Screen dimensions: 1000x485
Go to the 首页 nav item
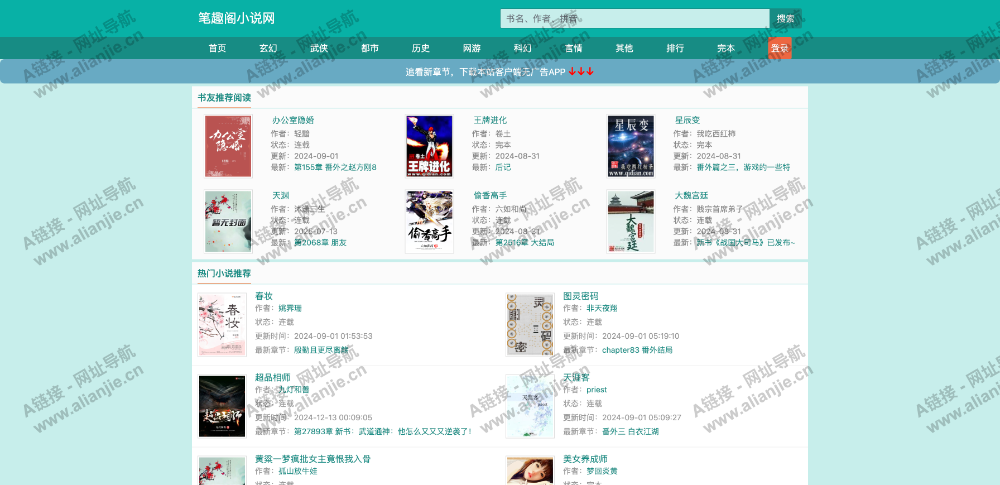217,48
